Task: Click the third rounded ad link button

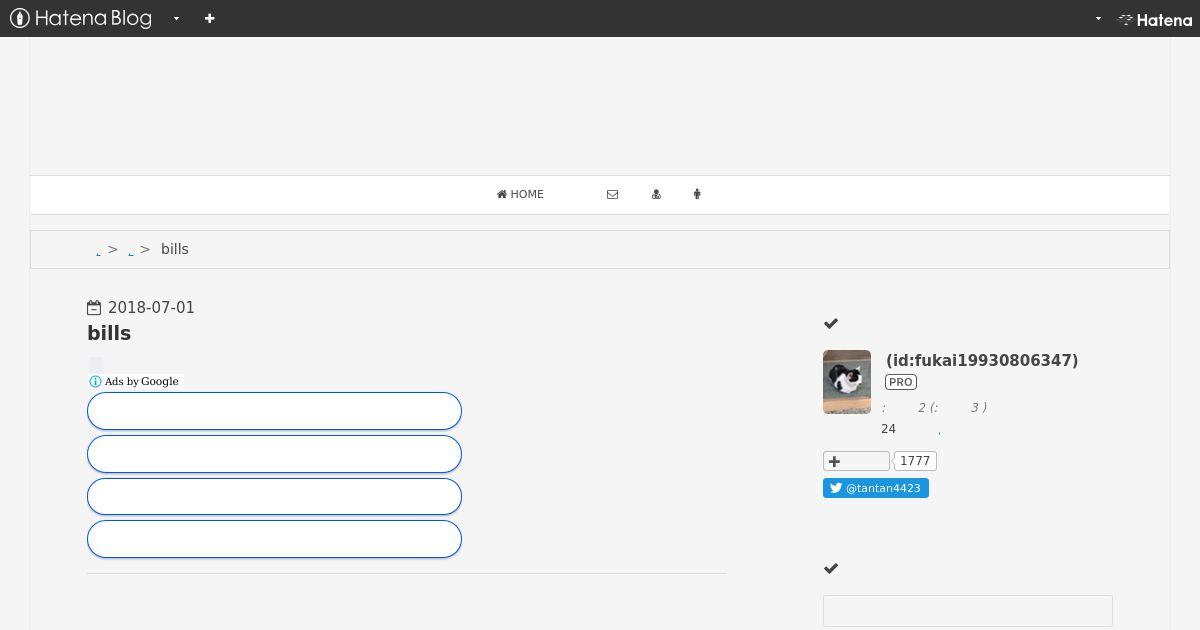Action: point(274,496)
